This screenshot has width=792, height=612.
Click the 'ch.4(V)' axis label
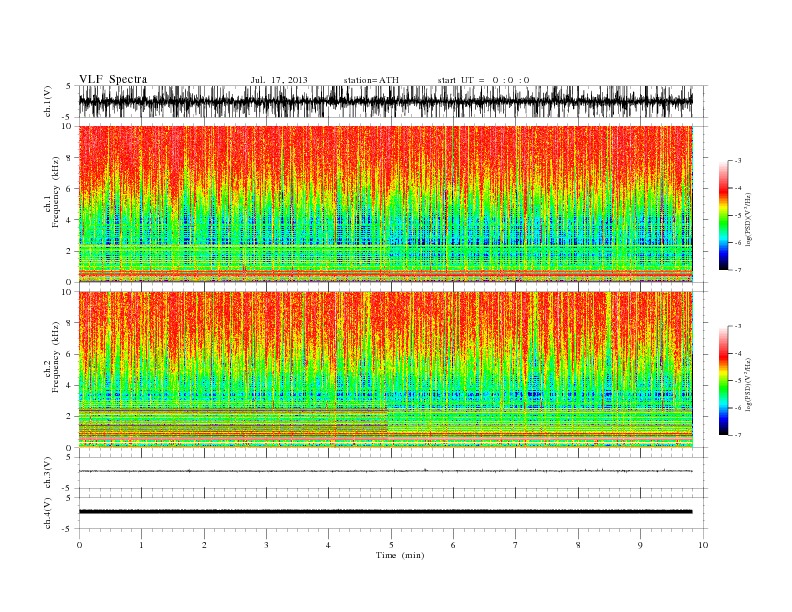(48, 513)
